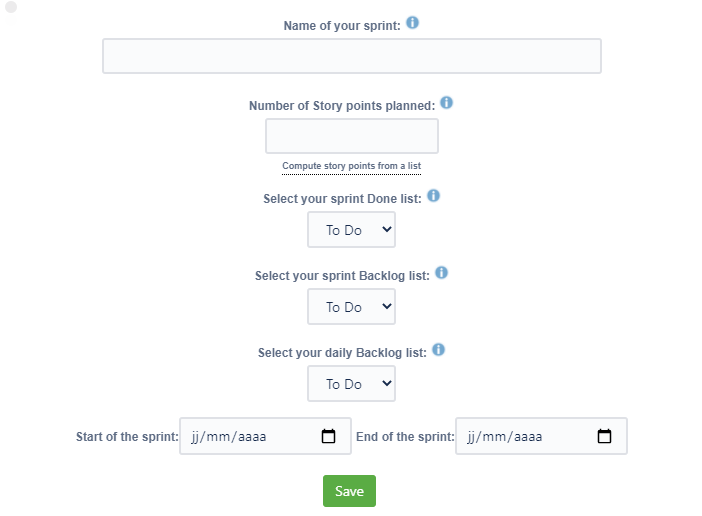Focus the sprint name text field
702x516 pixels.
[x=351, y=56]
